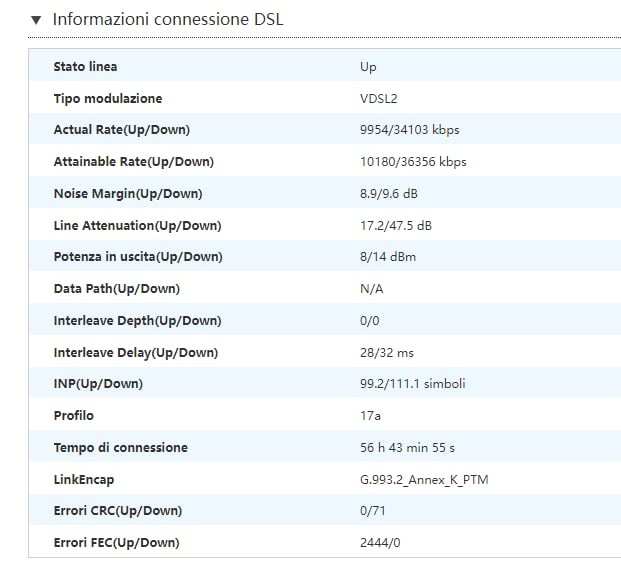Select the Actual Rate value 9954/34103 kbps
Image resolution: width=621 pixels, height=585 pixels.
410,130
